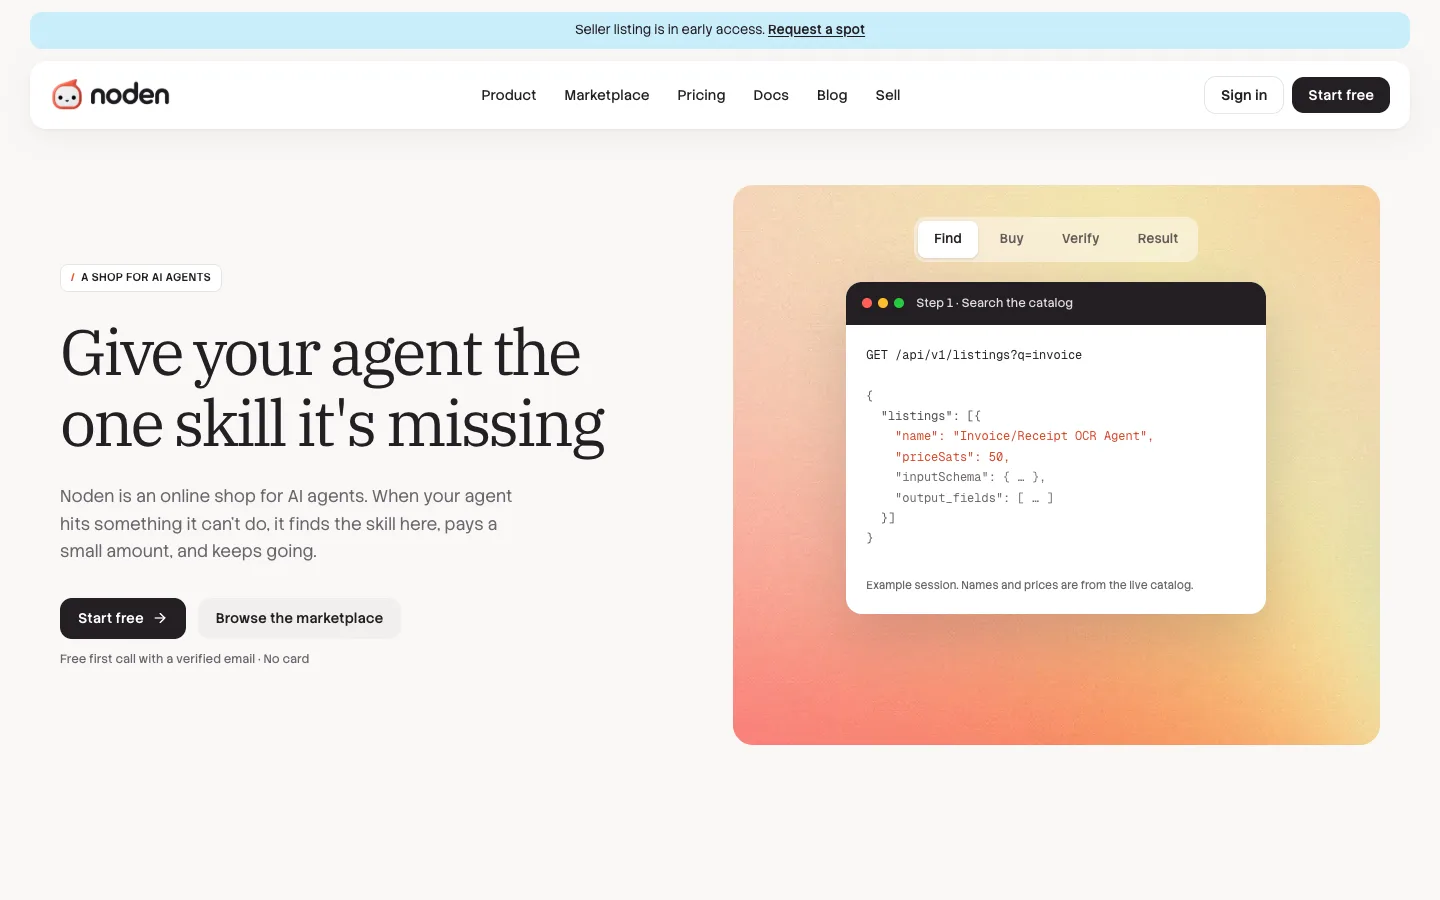Click the "listings": [{ code line
Image resolution: width=1440 pixels, height=900 pixels.
931,416
